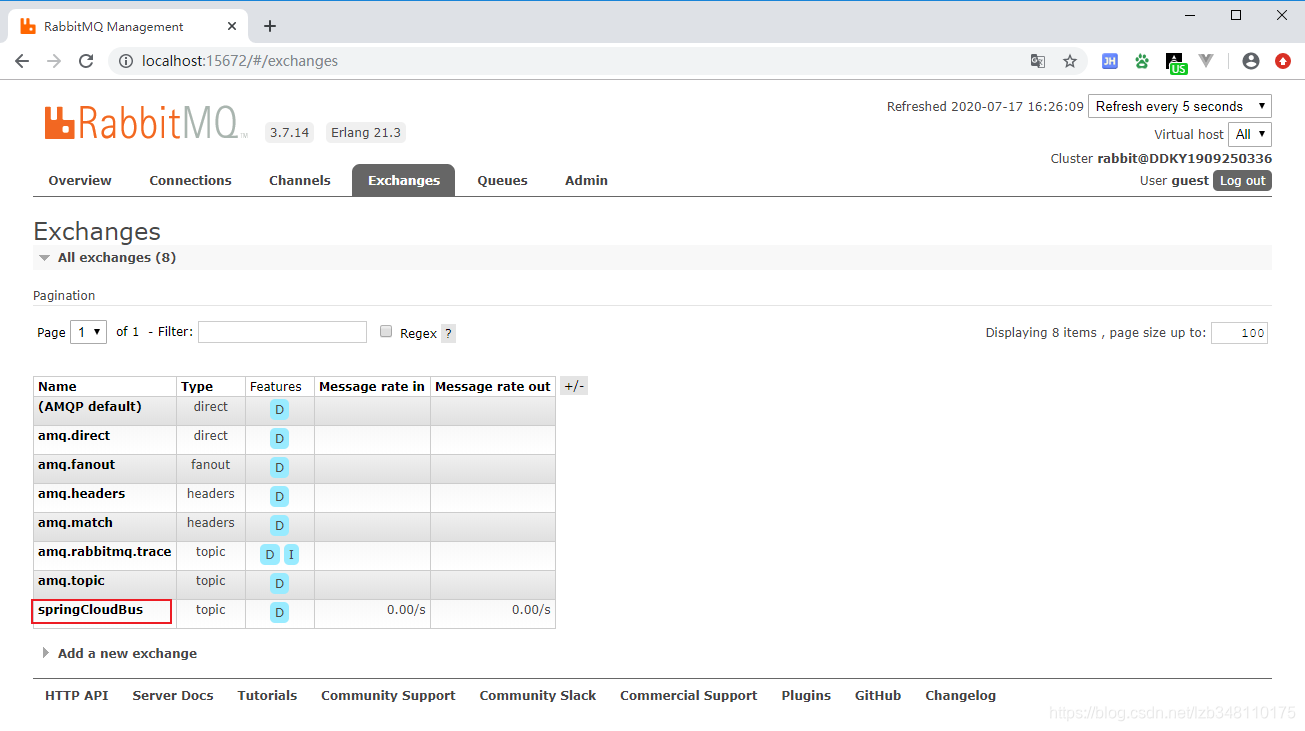Bookmark this page with the star icon

[x=1070, y=61]
